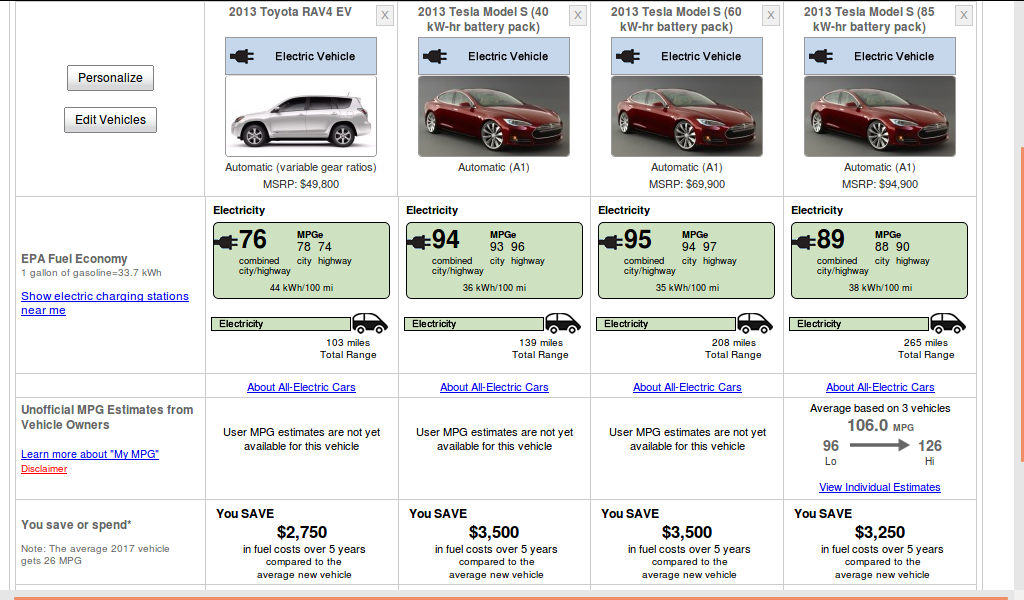Viewport: 1024px width, 600px height.
Task: Open the Edit Vehicles button
Action: [x=110, y=120]
